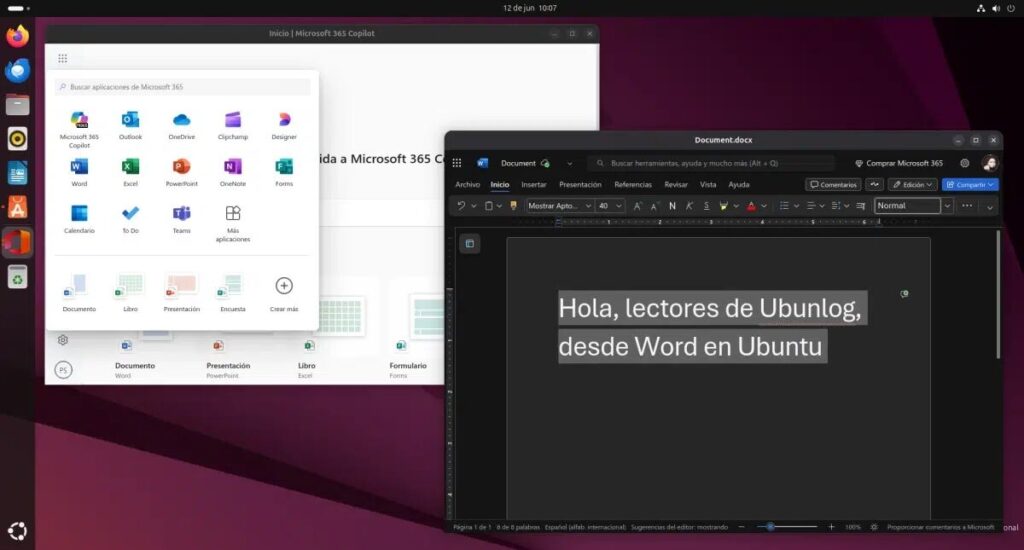
Task: Select the Format Painter icon
Action: coord(513,206)
